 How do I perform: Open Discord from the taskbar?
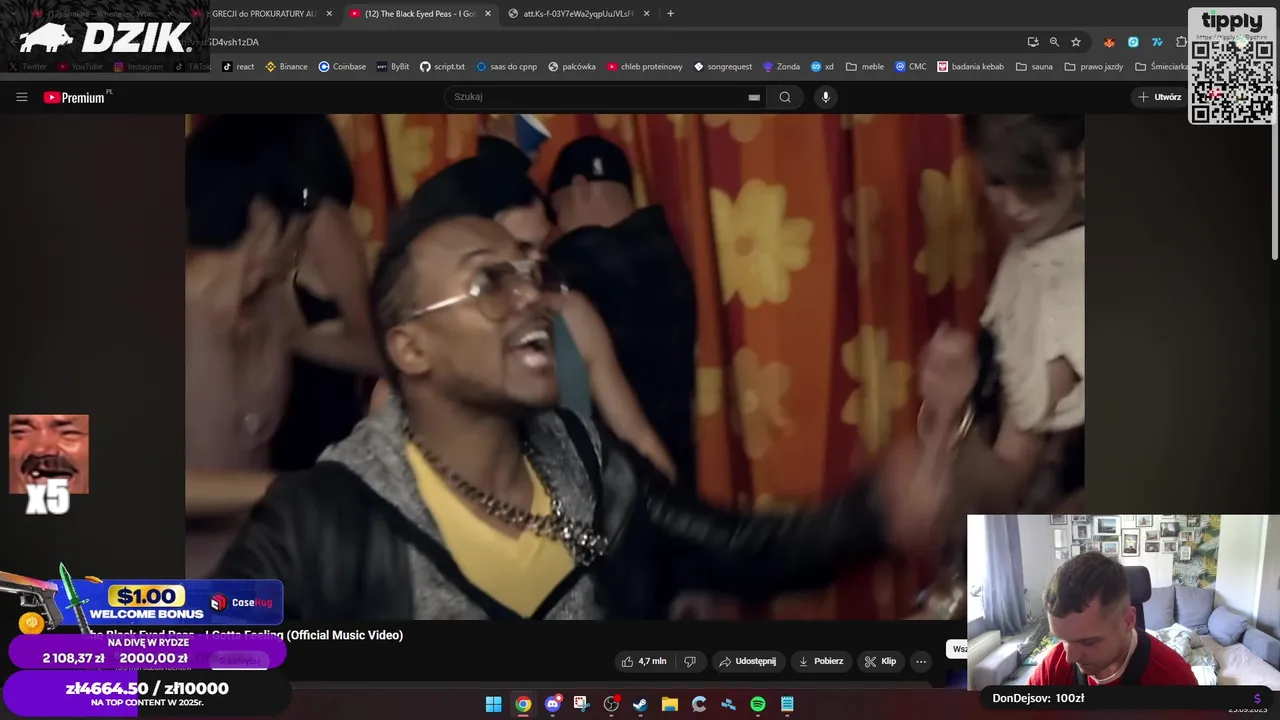point(552,704)
